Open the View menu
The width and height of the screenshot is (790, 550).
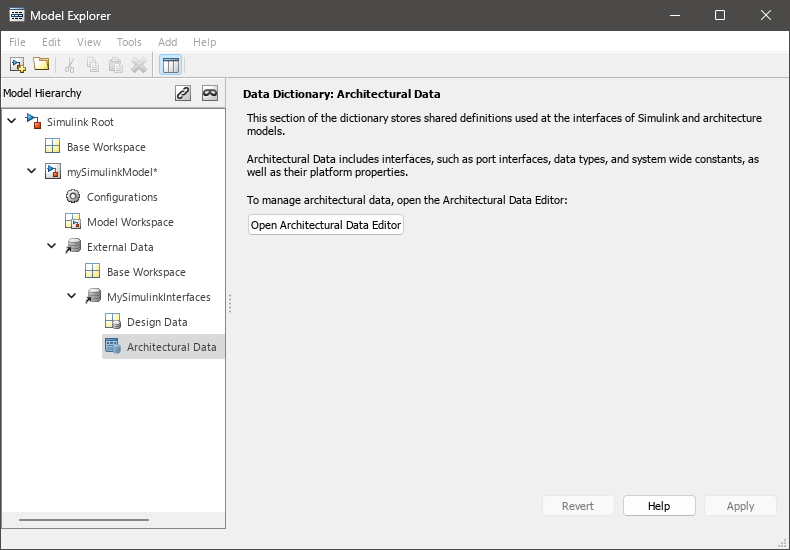89,42
